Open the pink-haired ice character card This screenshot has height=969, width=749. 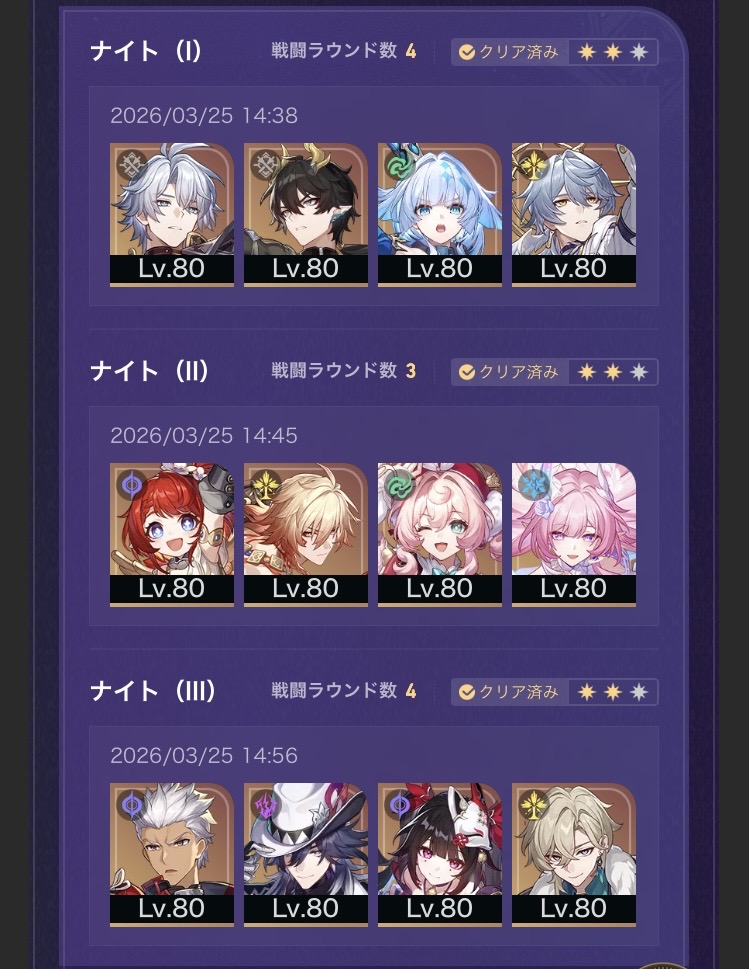[574, 535]
